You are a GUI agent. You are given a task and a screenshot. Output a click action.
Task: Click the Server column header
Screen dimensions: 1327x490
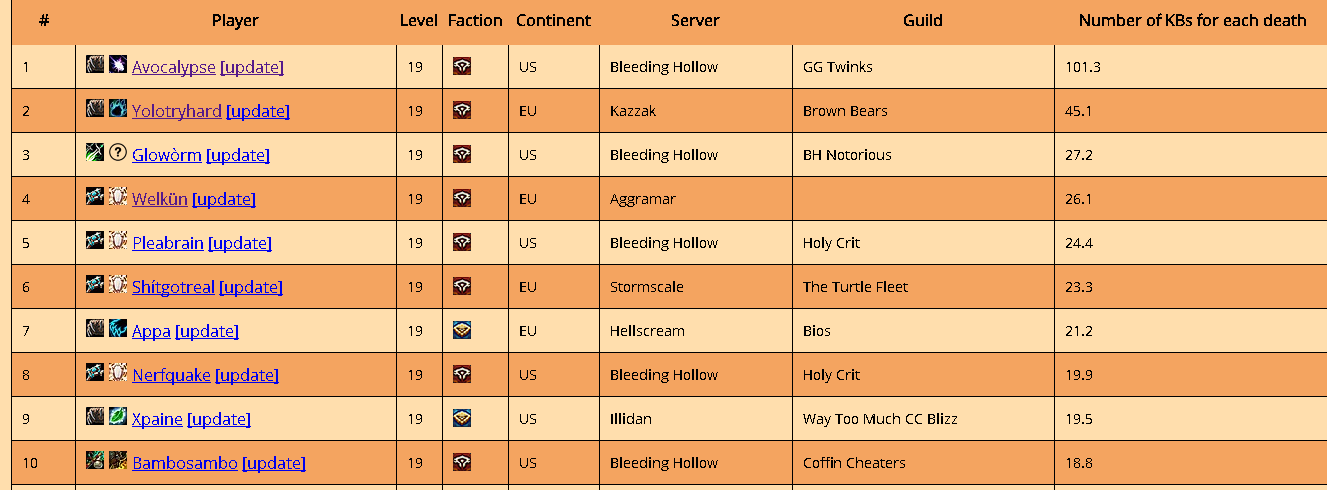coord(695,20)
